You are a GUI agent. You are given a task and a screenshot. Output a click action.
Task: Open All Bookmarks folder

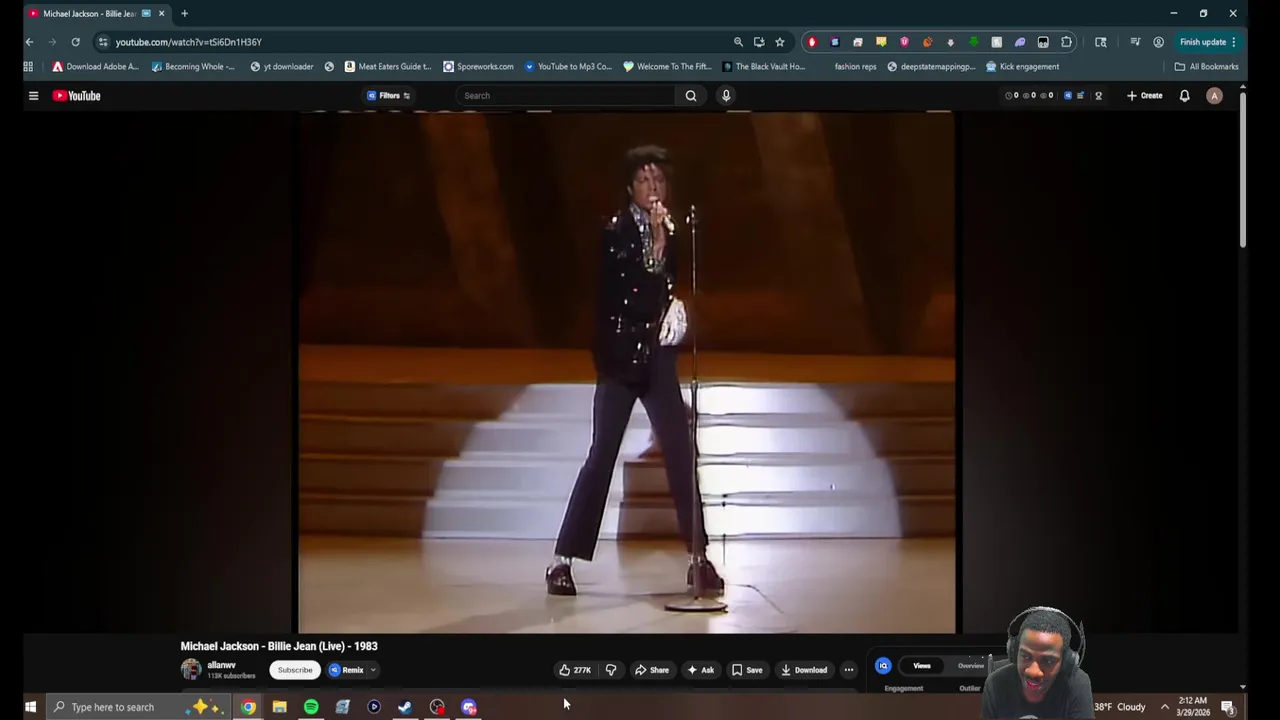coord(1206,67)
